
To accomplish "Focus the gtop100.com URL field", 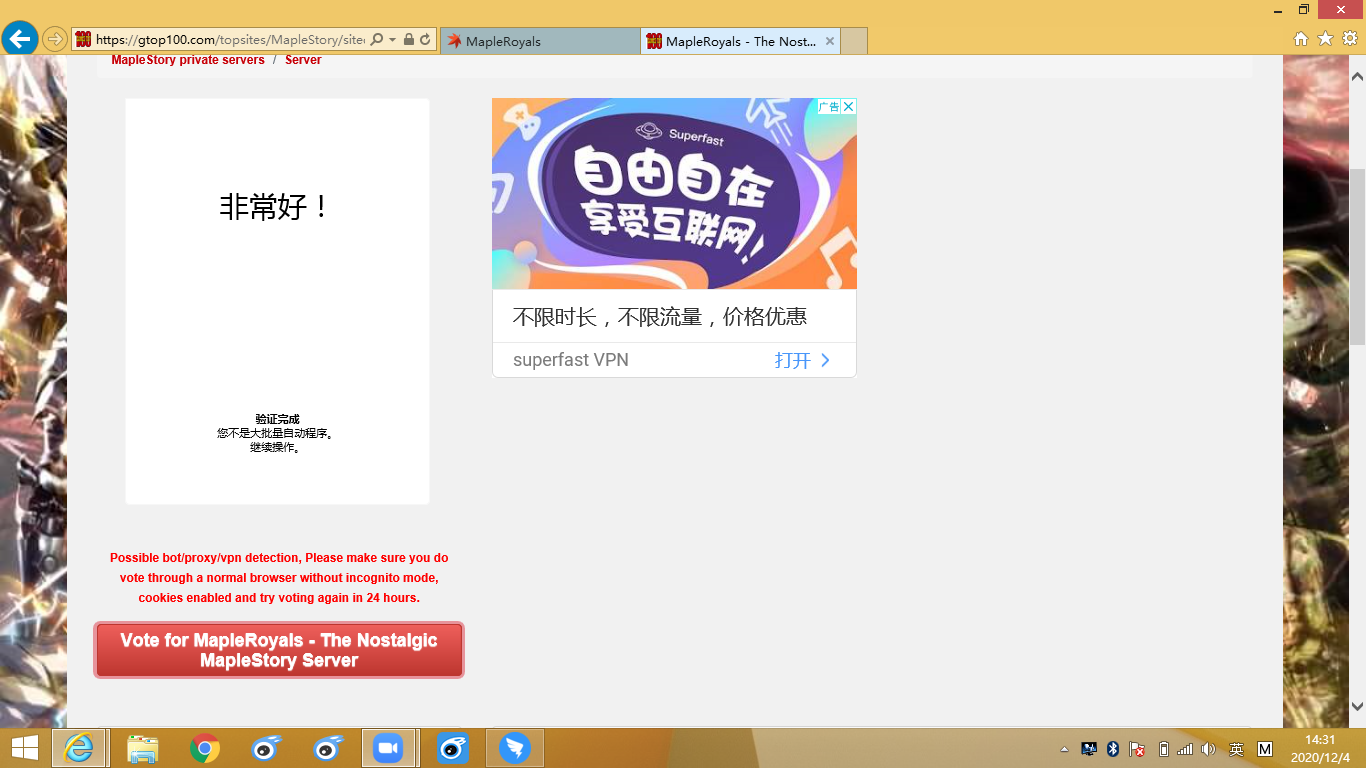I will [x=230, y=40].
